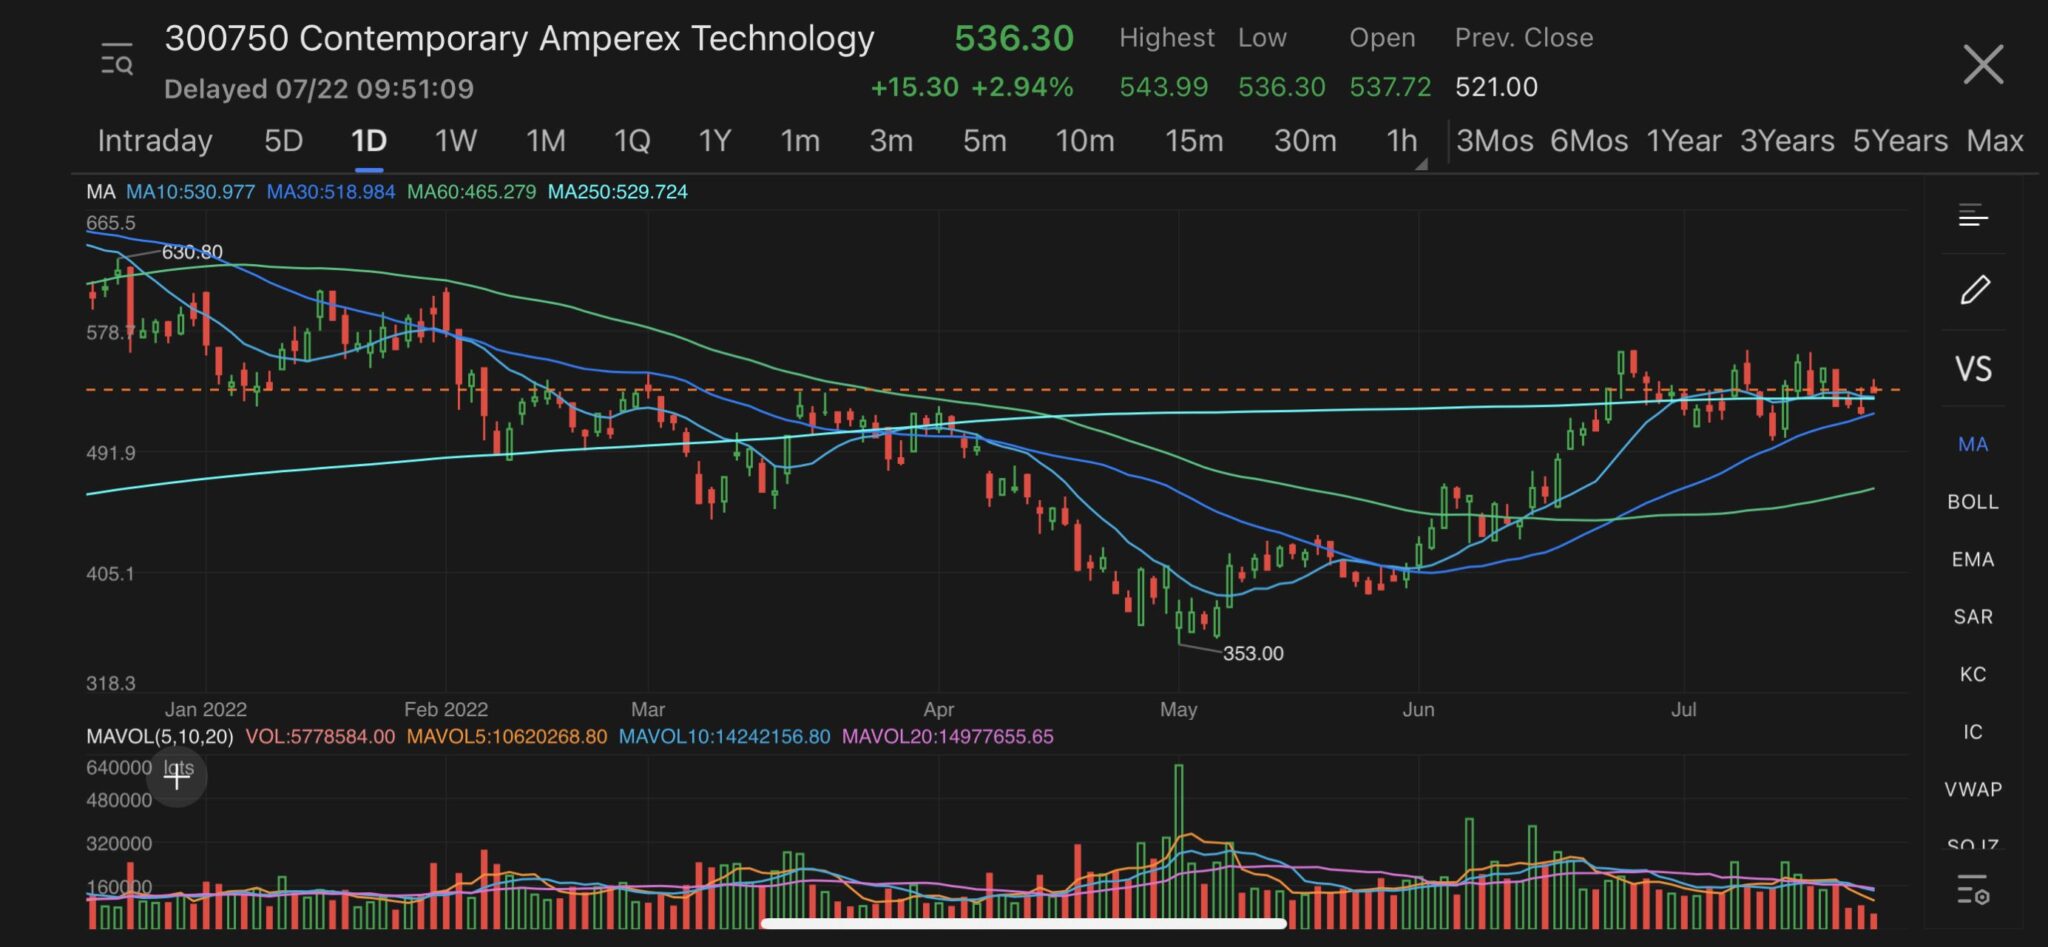Switch to Intraday chart tab
2048x947 pixels.
[x=155, y=141]
